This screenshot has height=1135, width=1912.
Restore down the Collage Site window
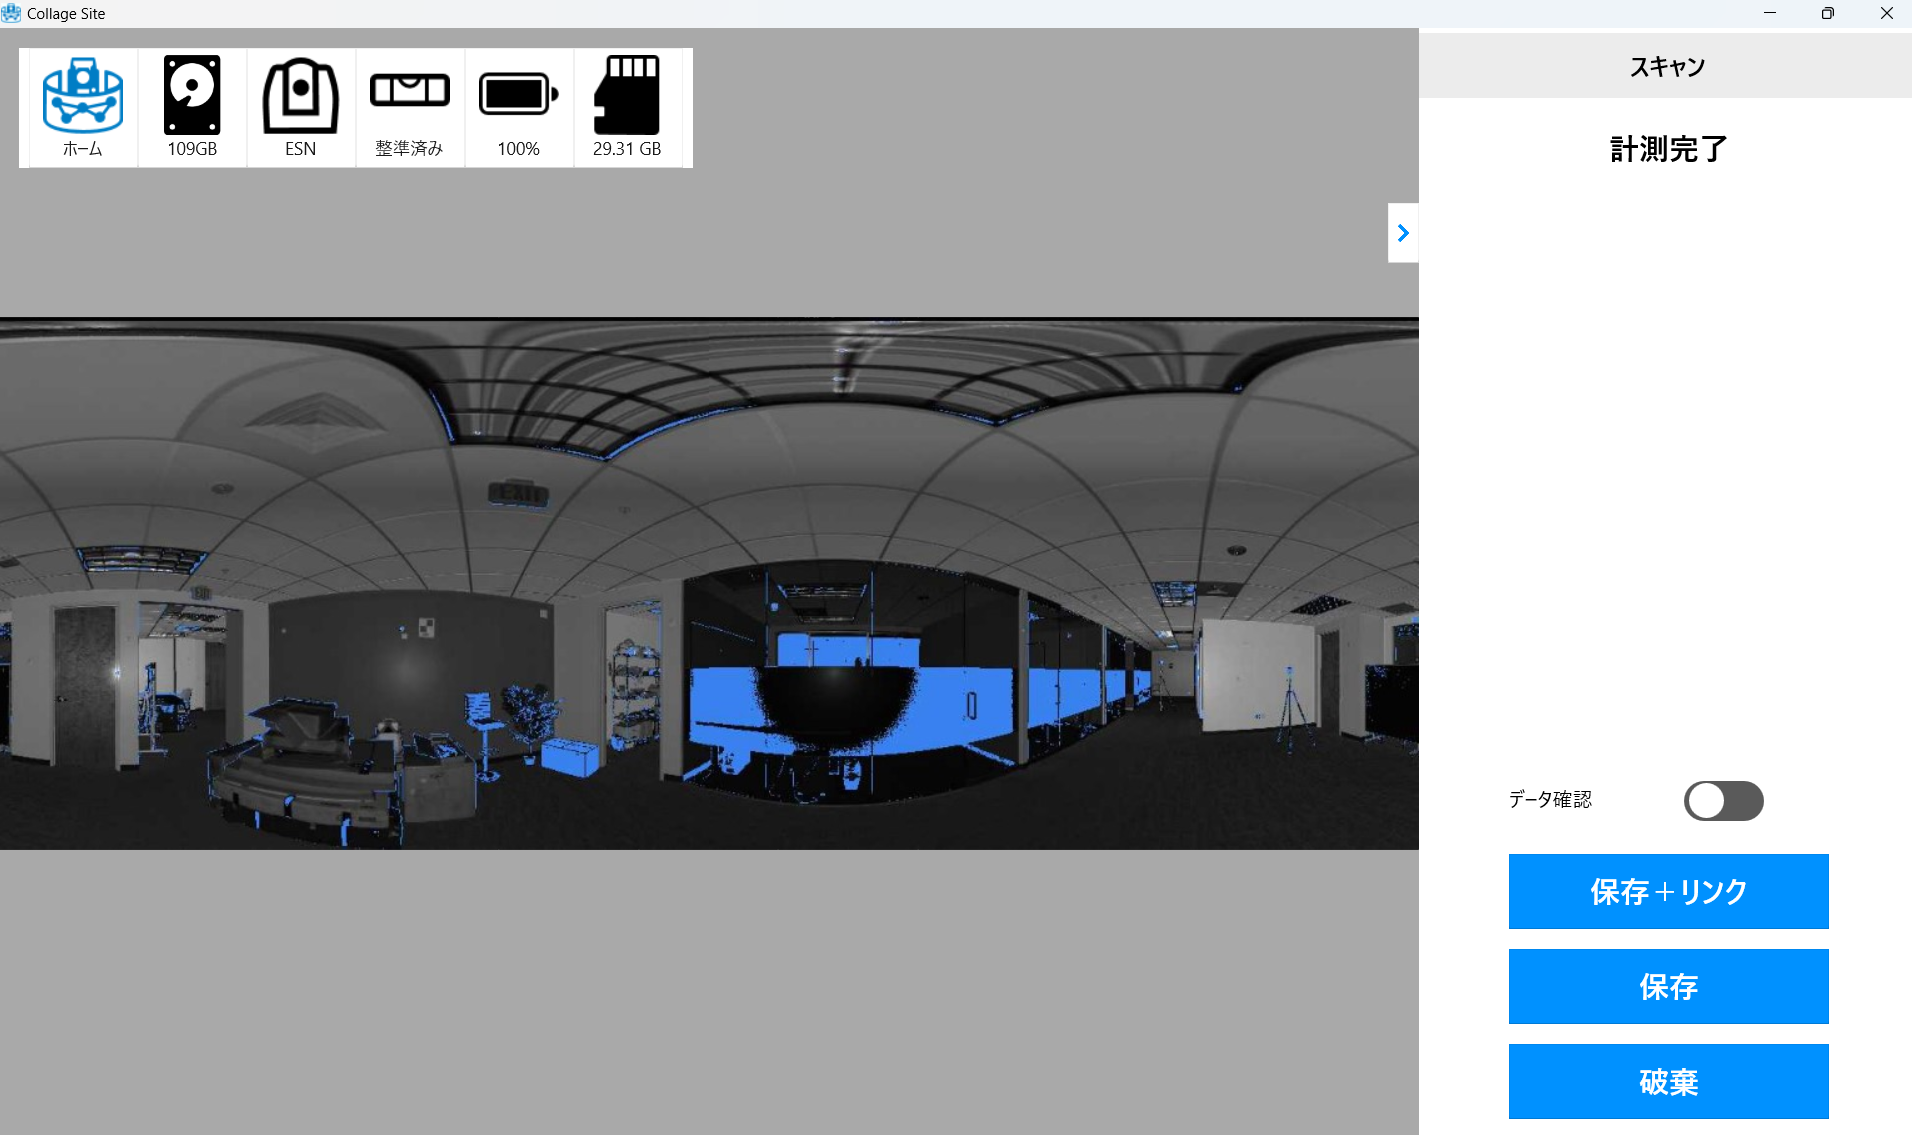[x=1828, y=13]
